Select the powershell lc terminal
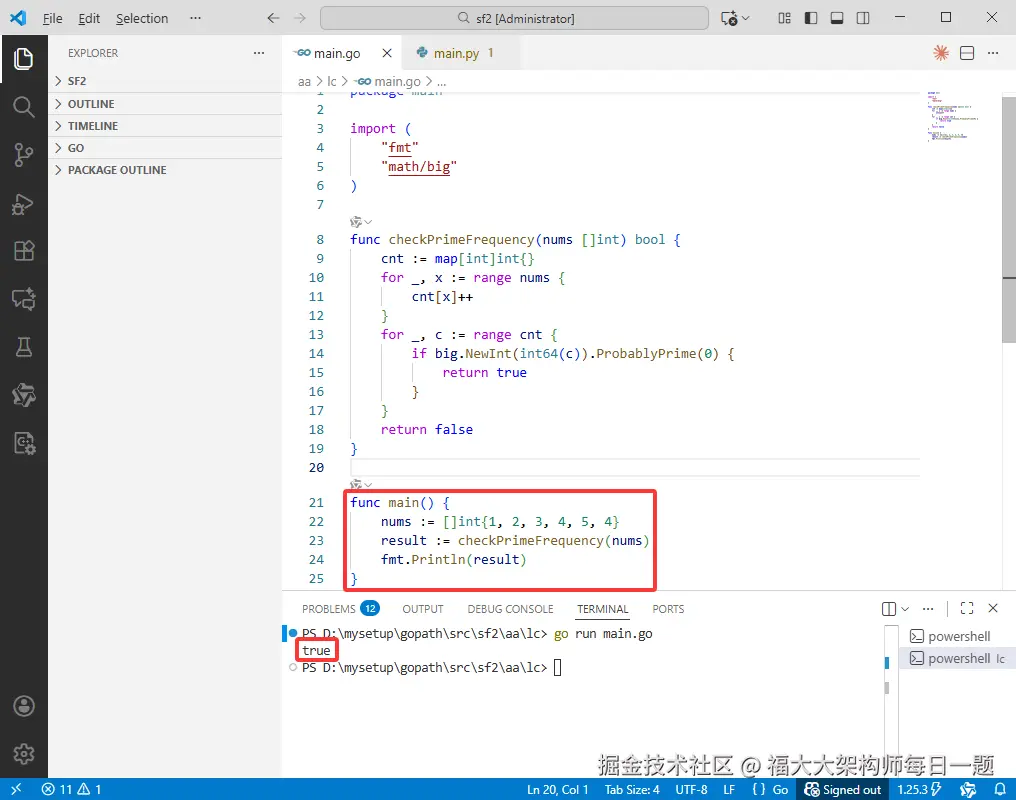Screen dimensions: 1016x800 pyautogui.click(x=958, y=659)
